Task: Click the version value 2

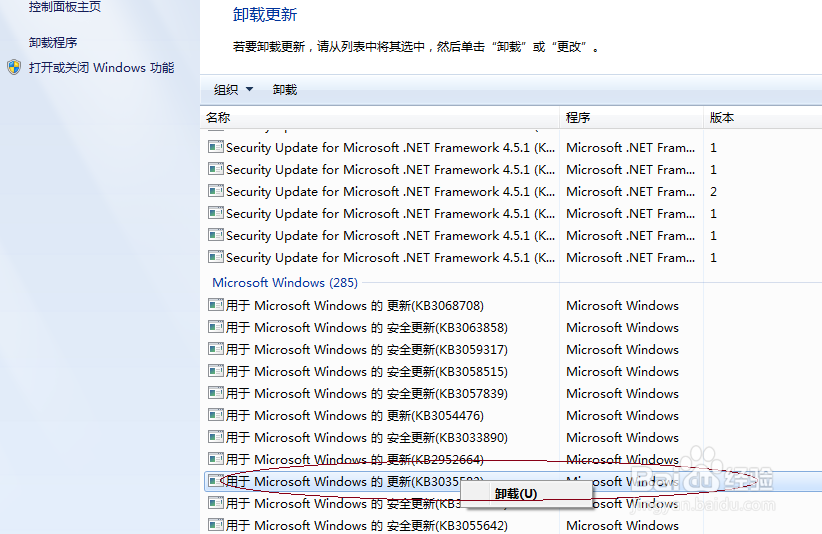Action: pos(713,191)
